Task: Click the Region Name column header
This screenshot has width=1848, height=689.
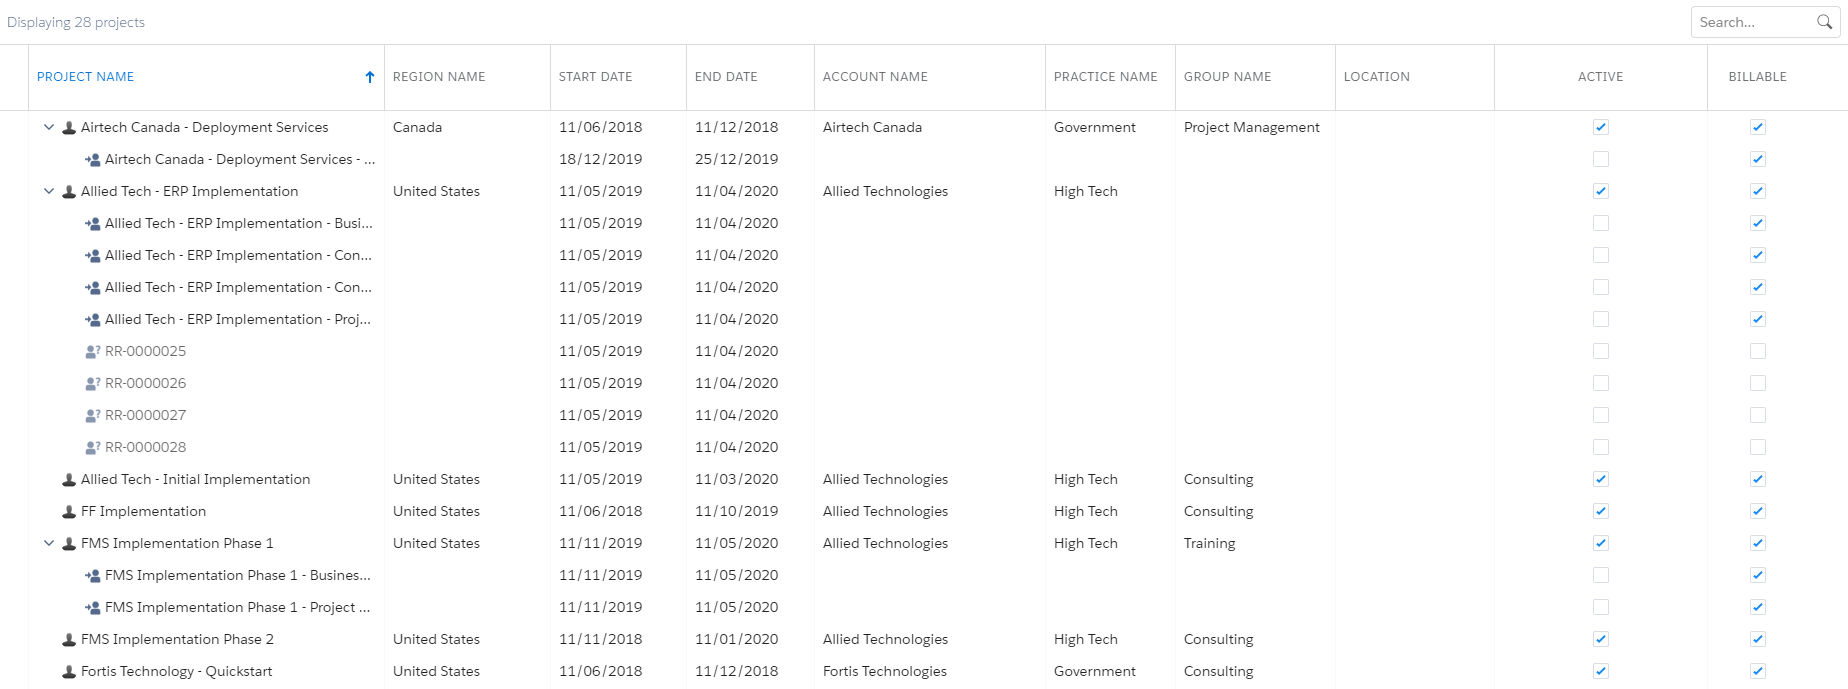Action: tap(439, 77)
